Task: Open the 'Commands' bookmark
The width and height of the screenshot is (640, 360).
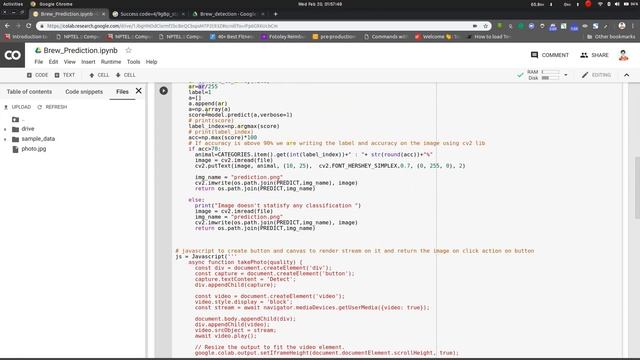Action: [386, 37]
